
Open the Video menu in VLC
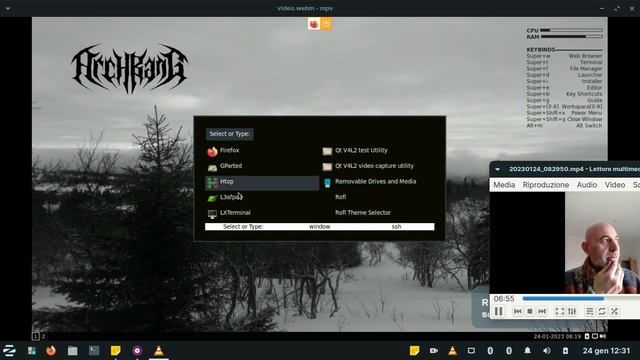615,185
